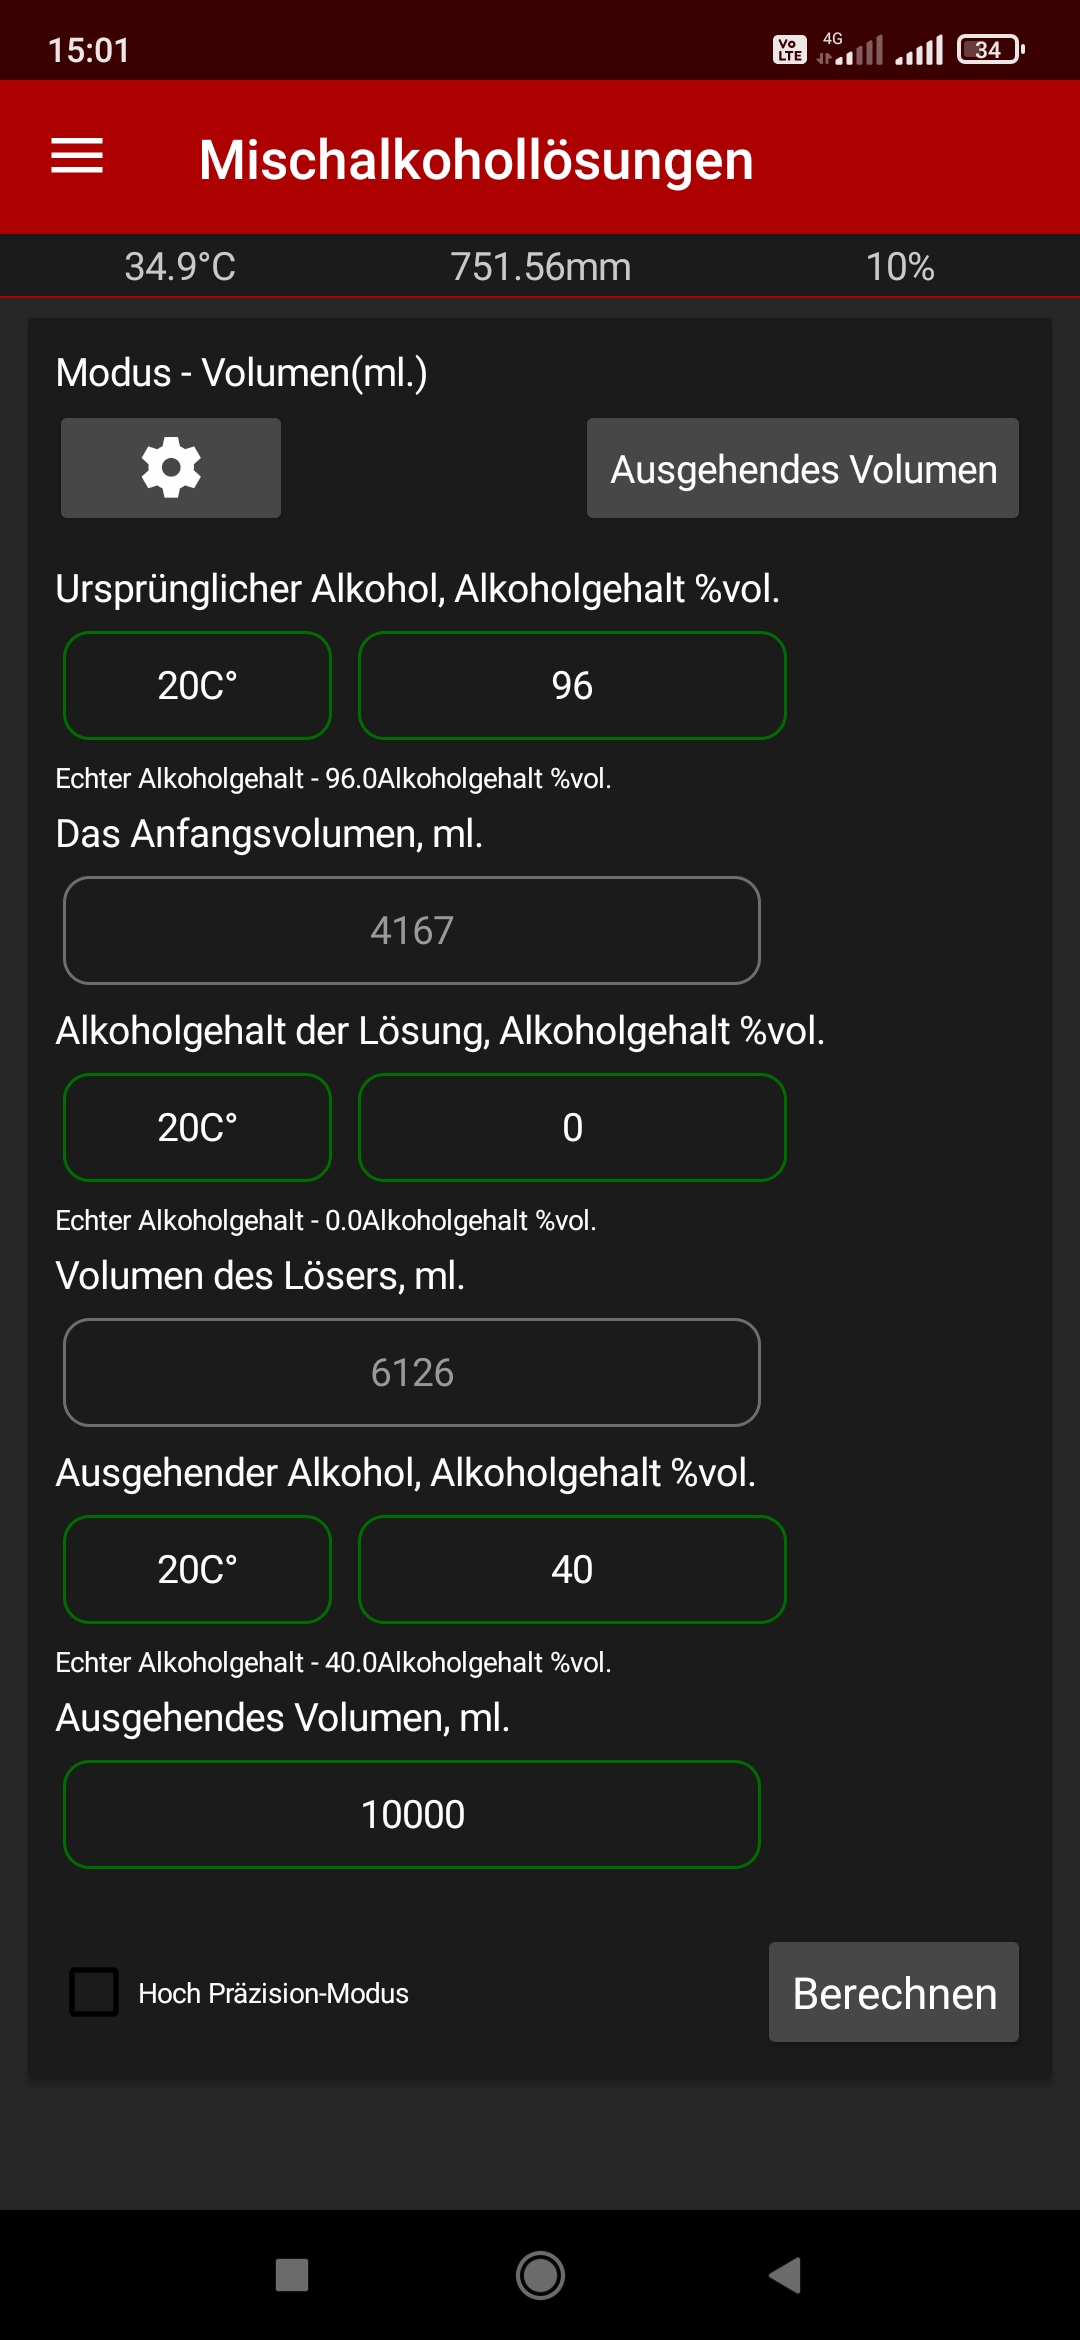Tap the Android back button

click(x=786, y=2275)
